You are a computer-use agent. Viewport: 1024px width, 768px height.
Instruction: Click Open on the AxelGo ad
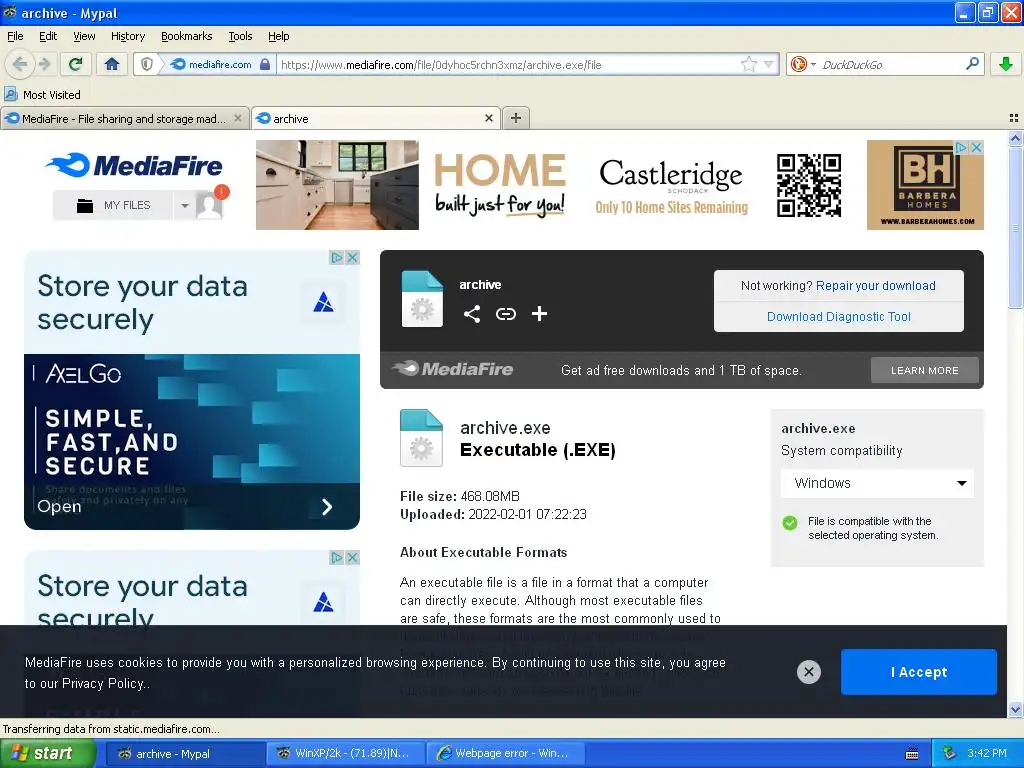[x=59, y=507]
